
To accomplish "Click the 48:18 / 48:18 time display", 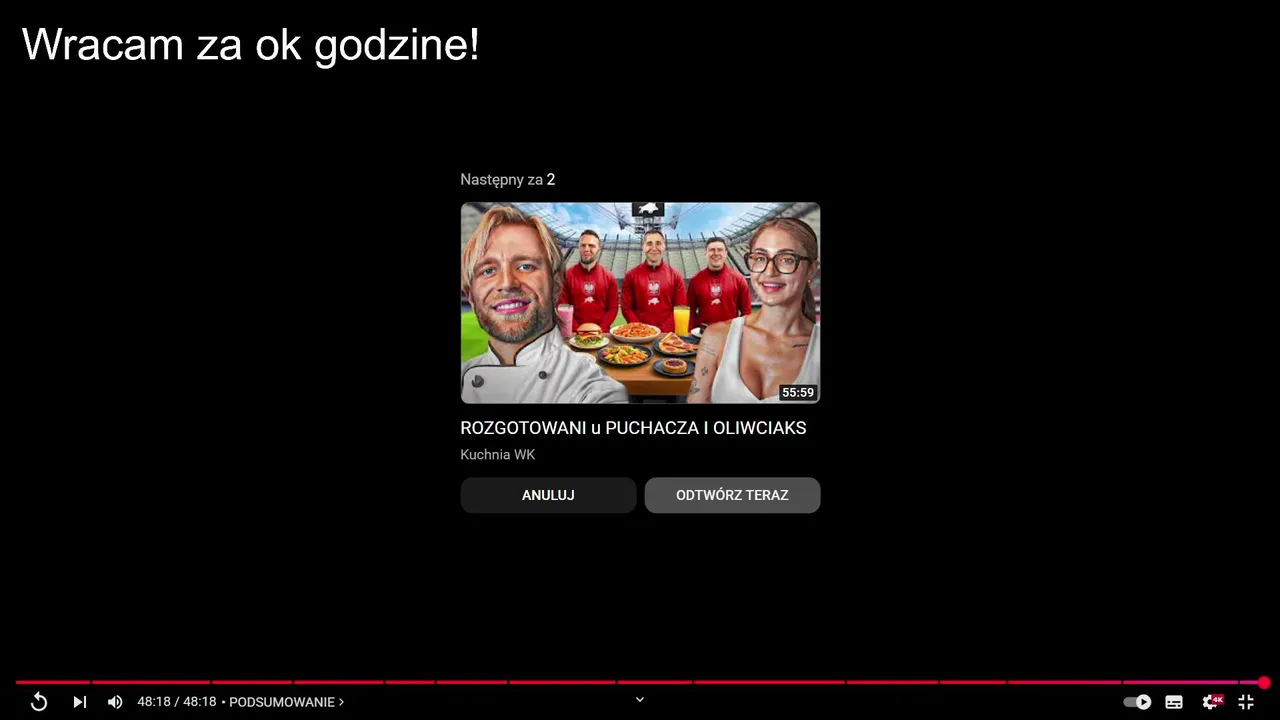I will click(177, 702).
